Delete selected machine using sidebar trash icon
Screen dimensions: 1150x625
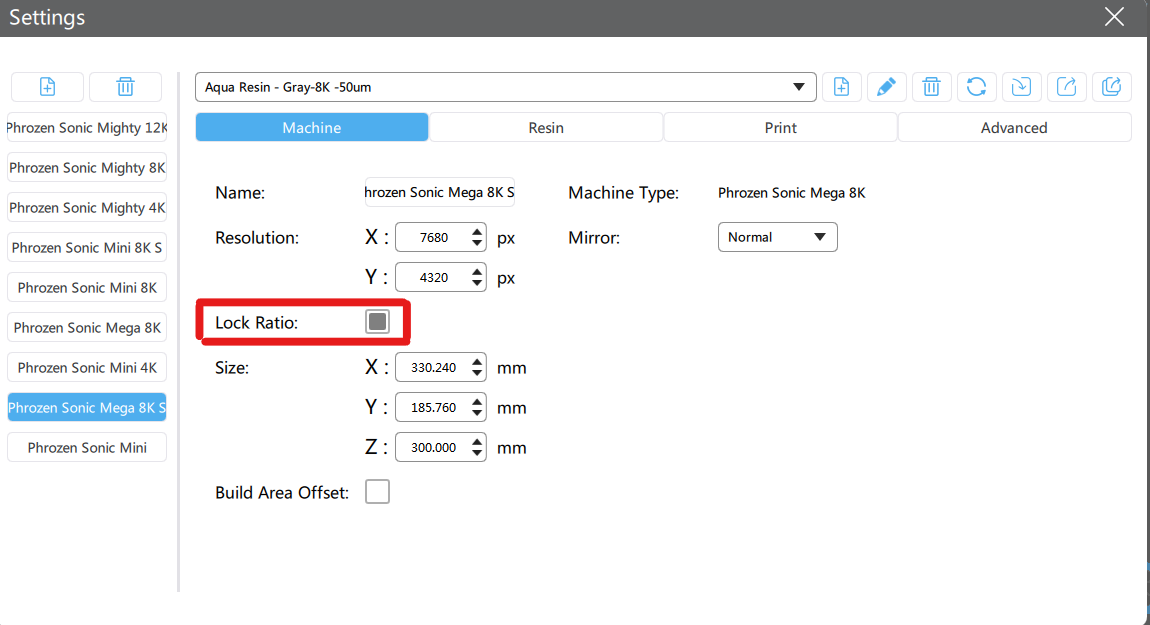pos(125,87)
